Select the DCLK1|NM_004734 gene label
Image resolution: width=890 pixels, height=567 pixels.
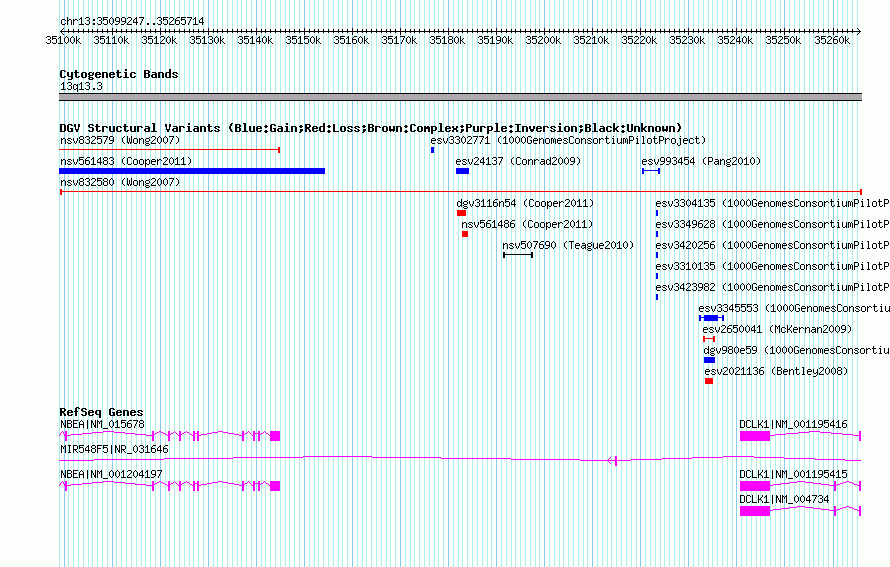784,499
